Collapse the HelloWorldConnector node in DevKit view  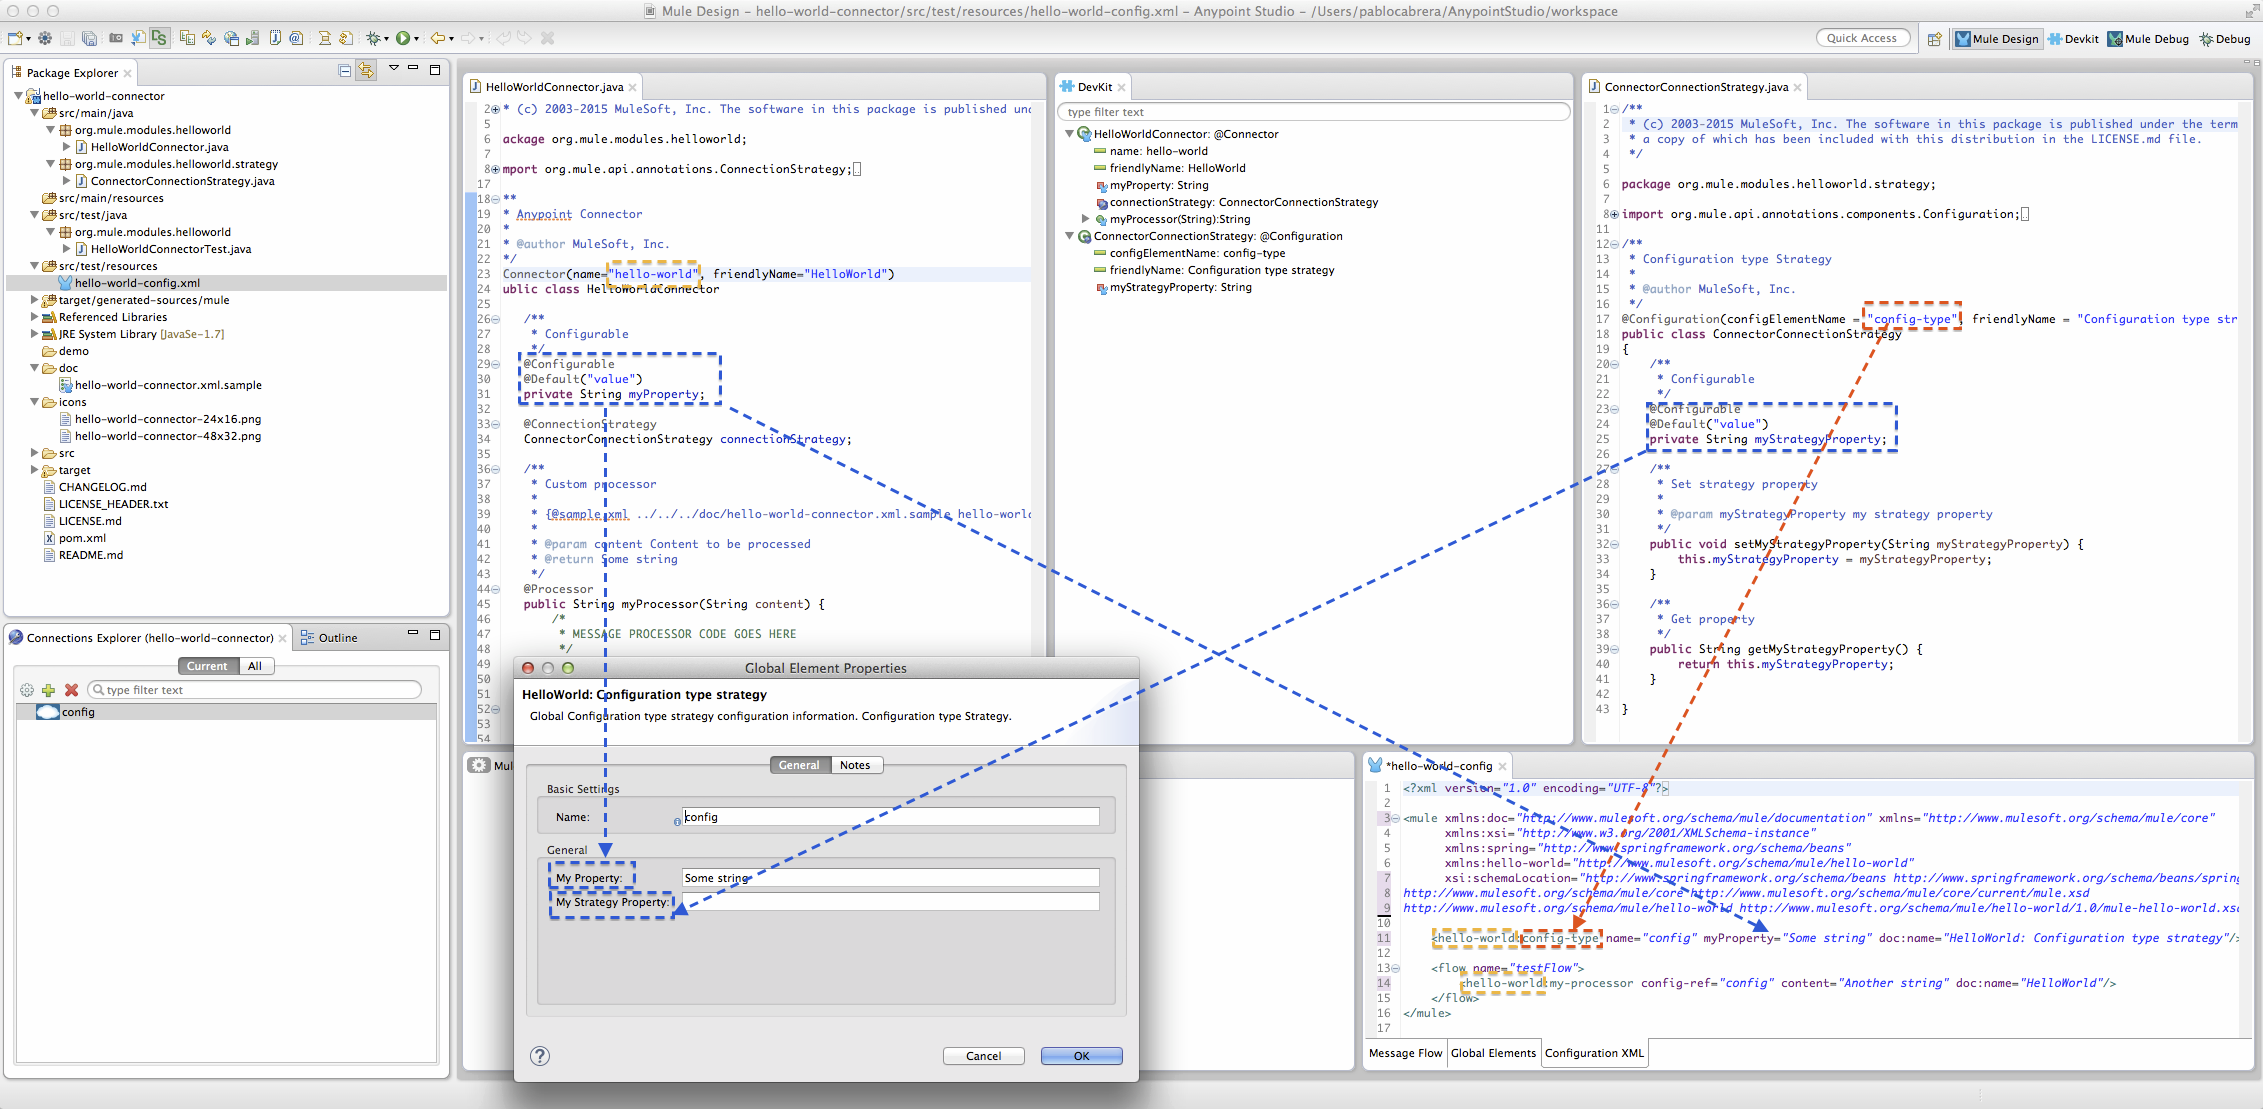(x=1069, y=133)
